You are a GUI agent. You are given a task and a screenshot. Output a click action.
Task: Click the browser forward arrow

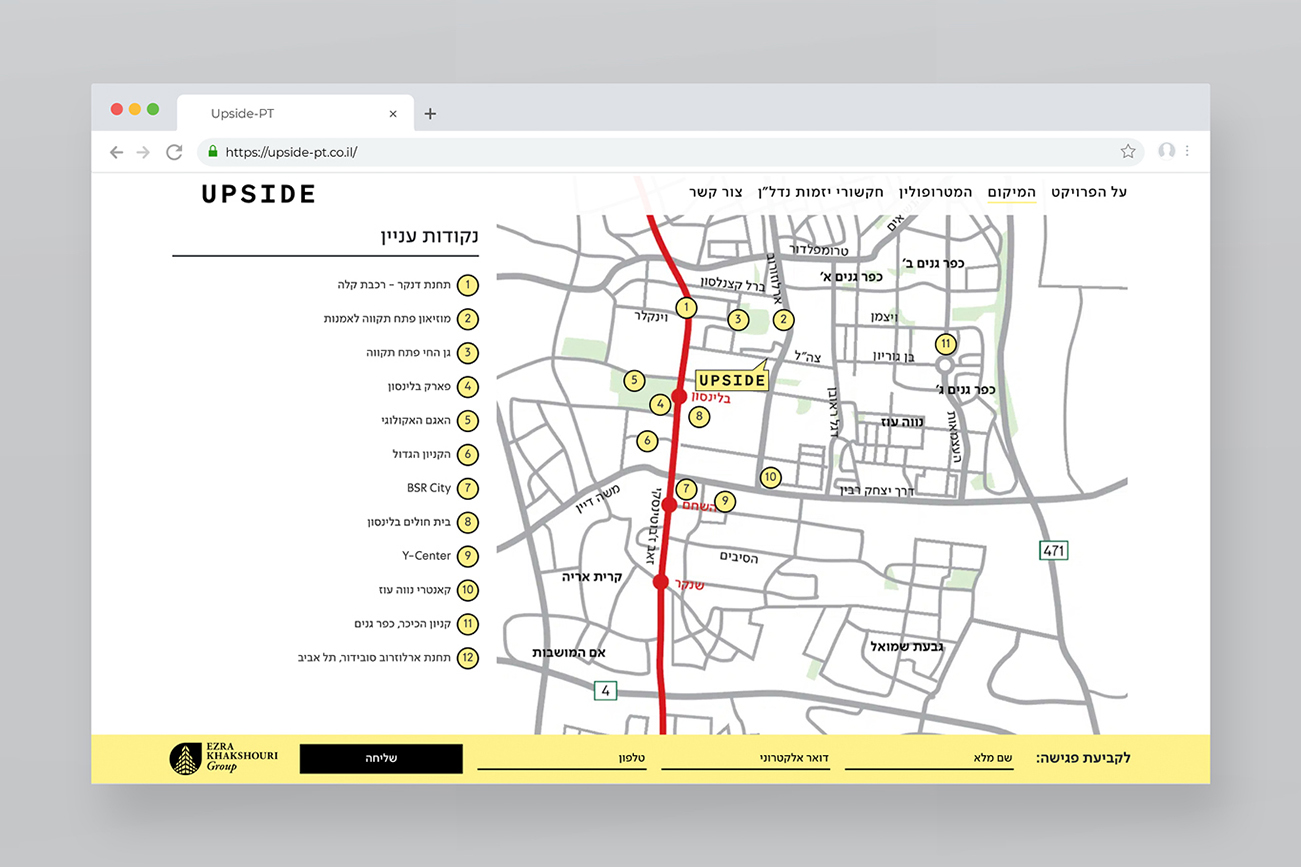click(x=143, y=152)
